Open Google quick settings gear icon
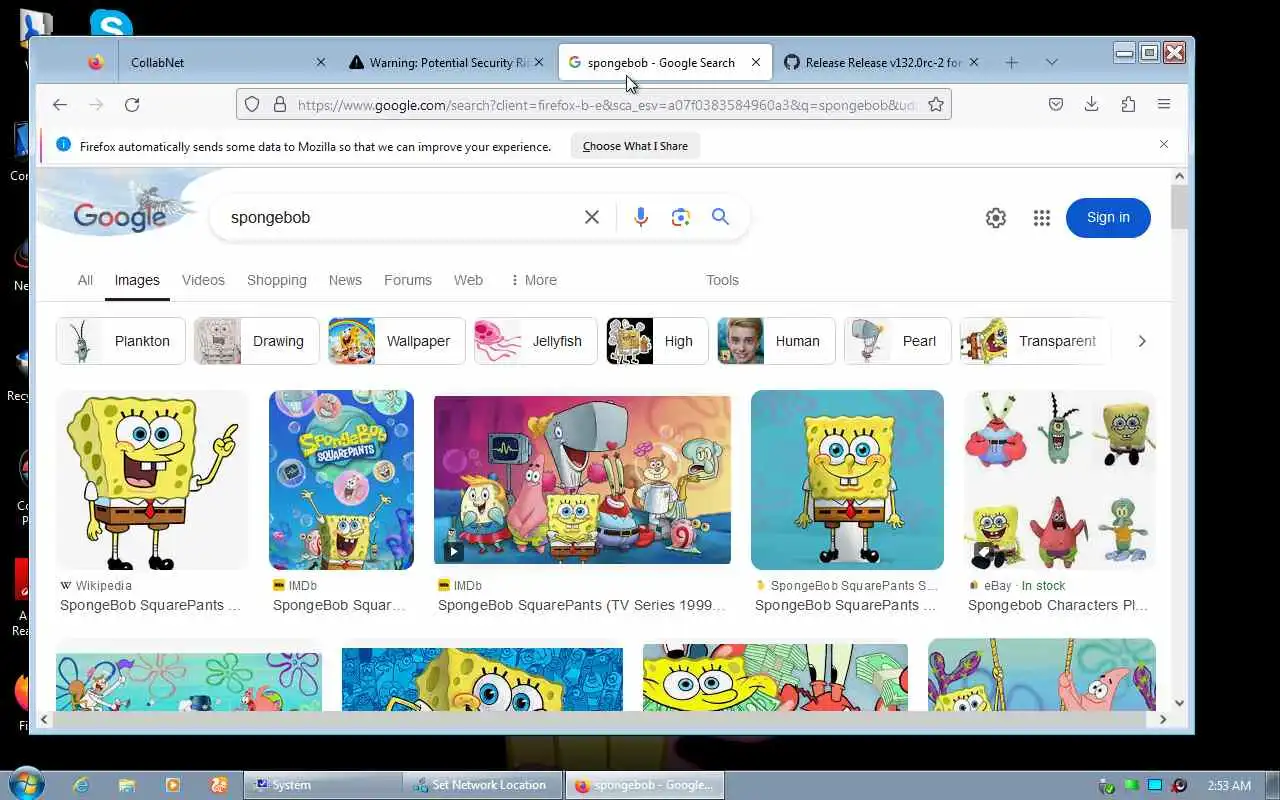 996,218
